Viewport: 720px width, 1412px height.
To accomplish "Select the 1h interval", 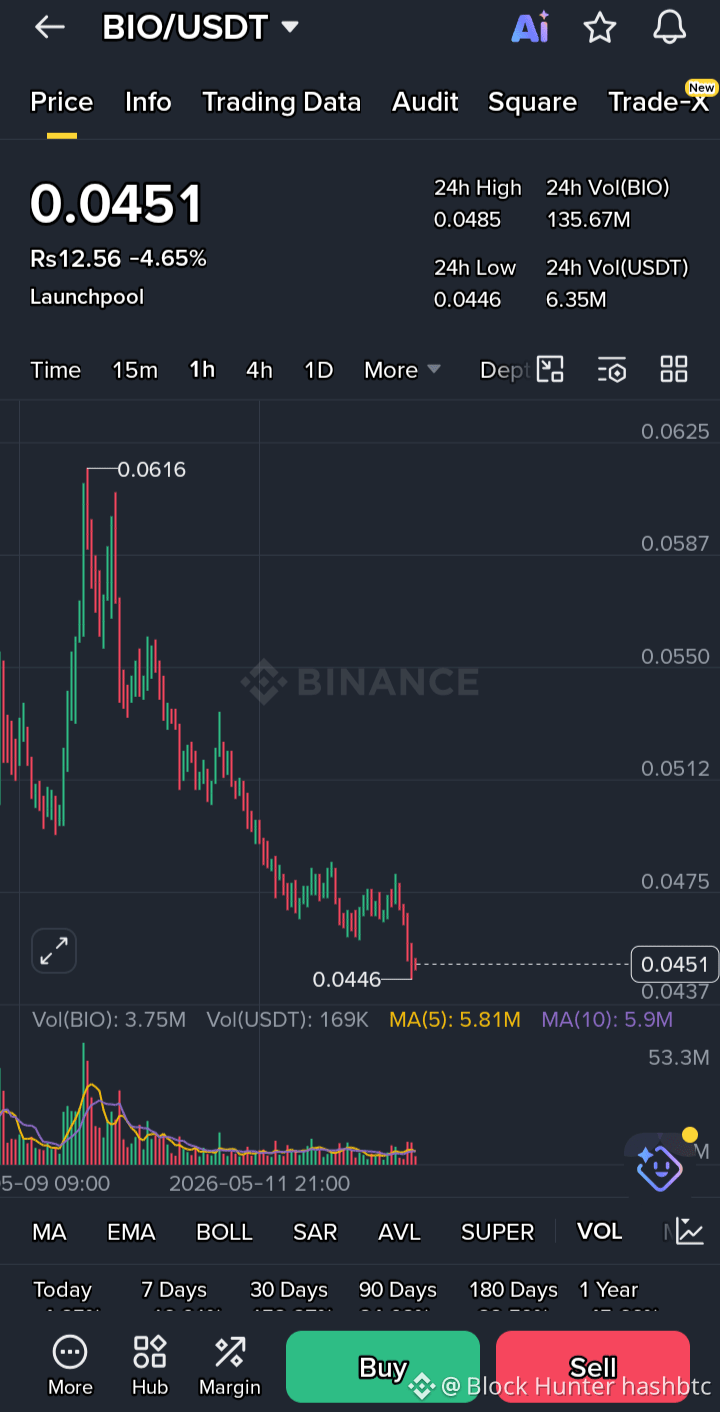I will click(x=202, y=370).
